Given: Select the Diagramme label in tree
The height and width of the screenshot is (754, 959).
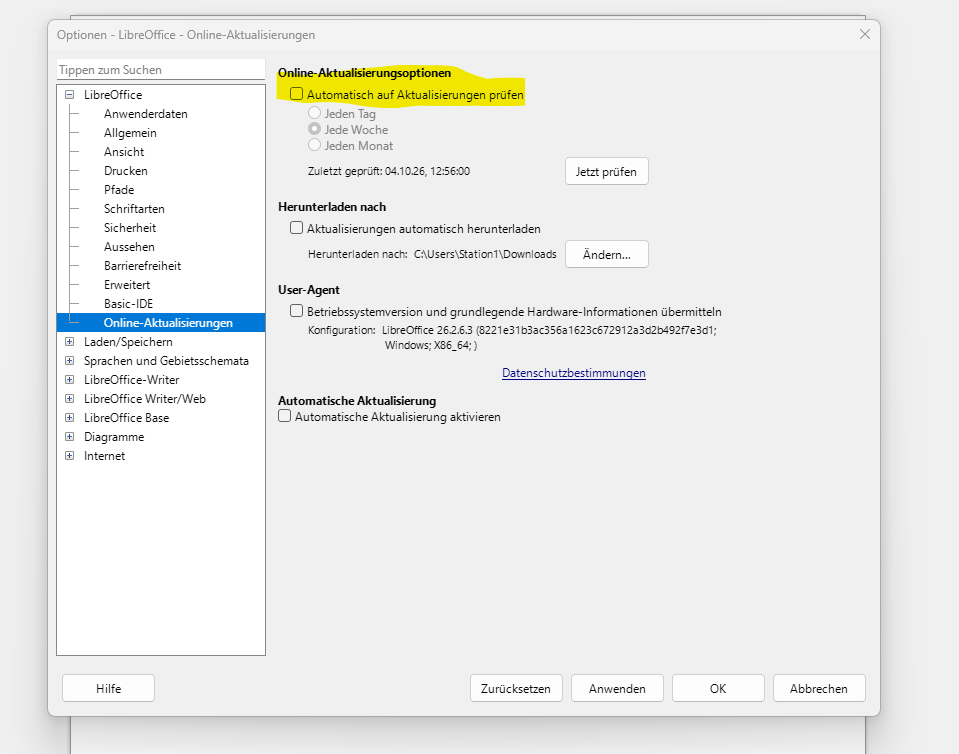Looking at the screenshot, I should [x=114, y=437].
